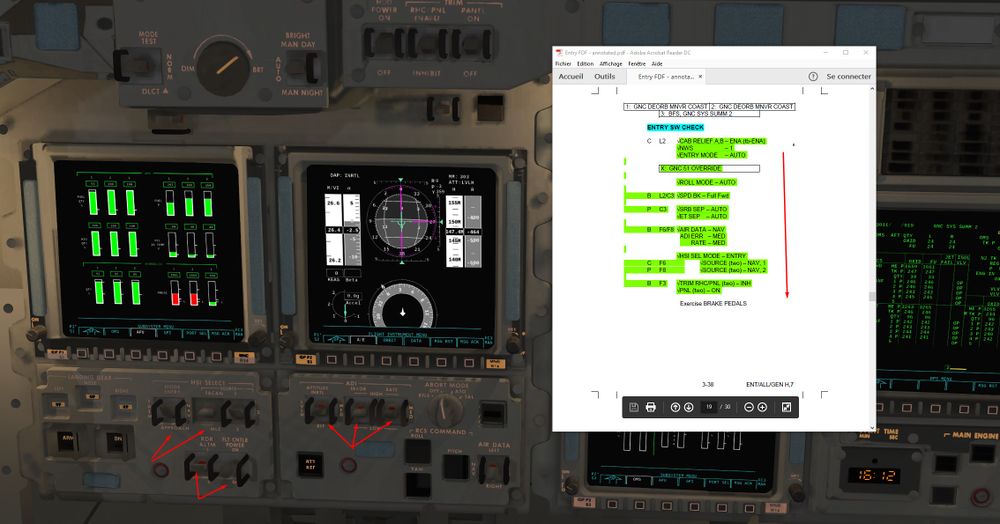Screen dimensions: 1000x524
Task: Toggle the TRIM RHC/PNL ENABLE/INHIBIT switch
Action: [426, 43]
